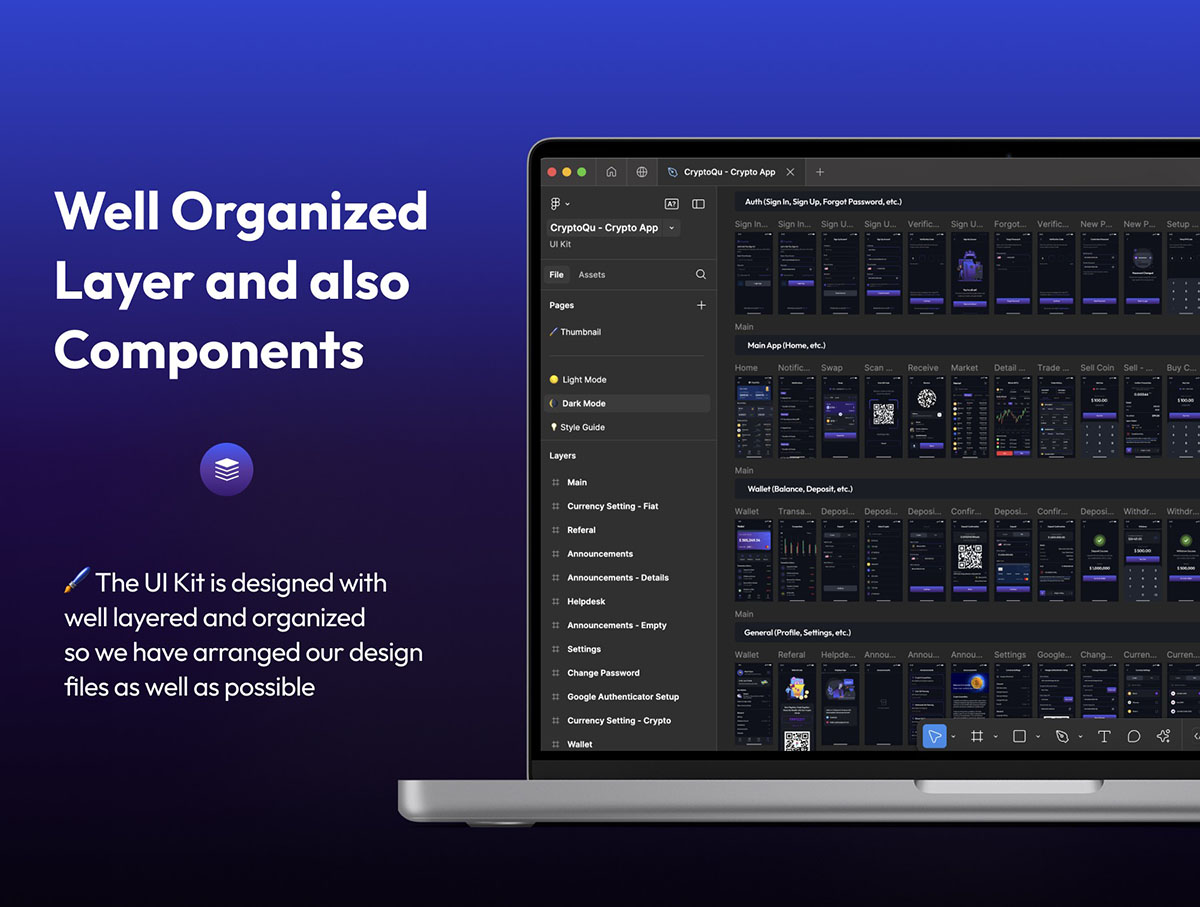The image size is (1200, 907).
Task: Select the Currency Setting - Crypto layer
Action: pyautogui.click(x=619, y=721)
